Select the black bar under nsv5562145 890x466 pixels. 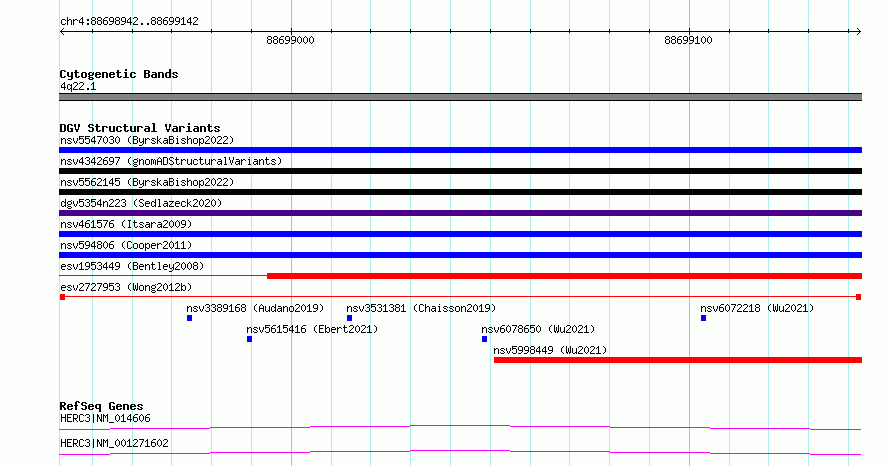click(460, 192)
